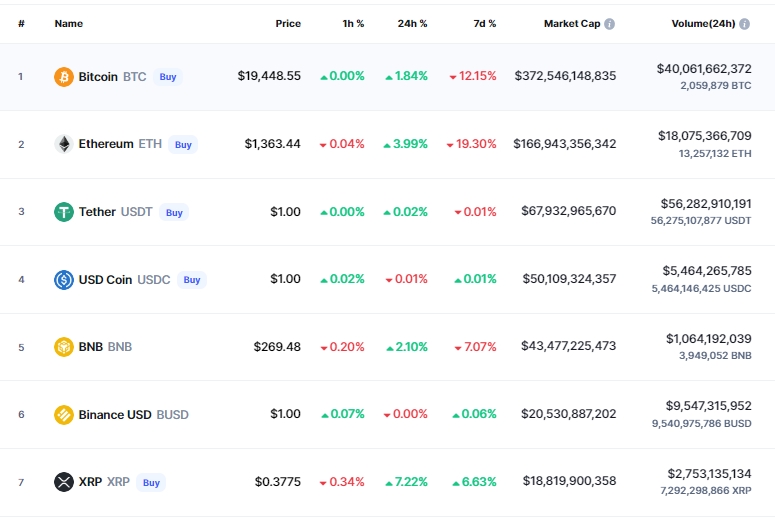
Task: Click BNB 1h change 0.20%
Action: pos(342,347)
